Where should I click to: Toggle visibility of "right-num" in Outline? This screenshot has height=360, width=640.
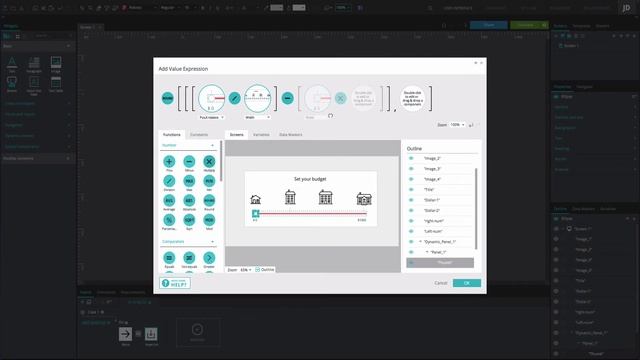[411, 221]
